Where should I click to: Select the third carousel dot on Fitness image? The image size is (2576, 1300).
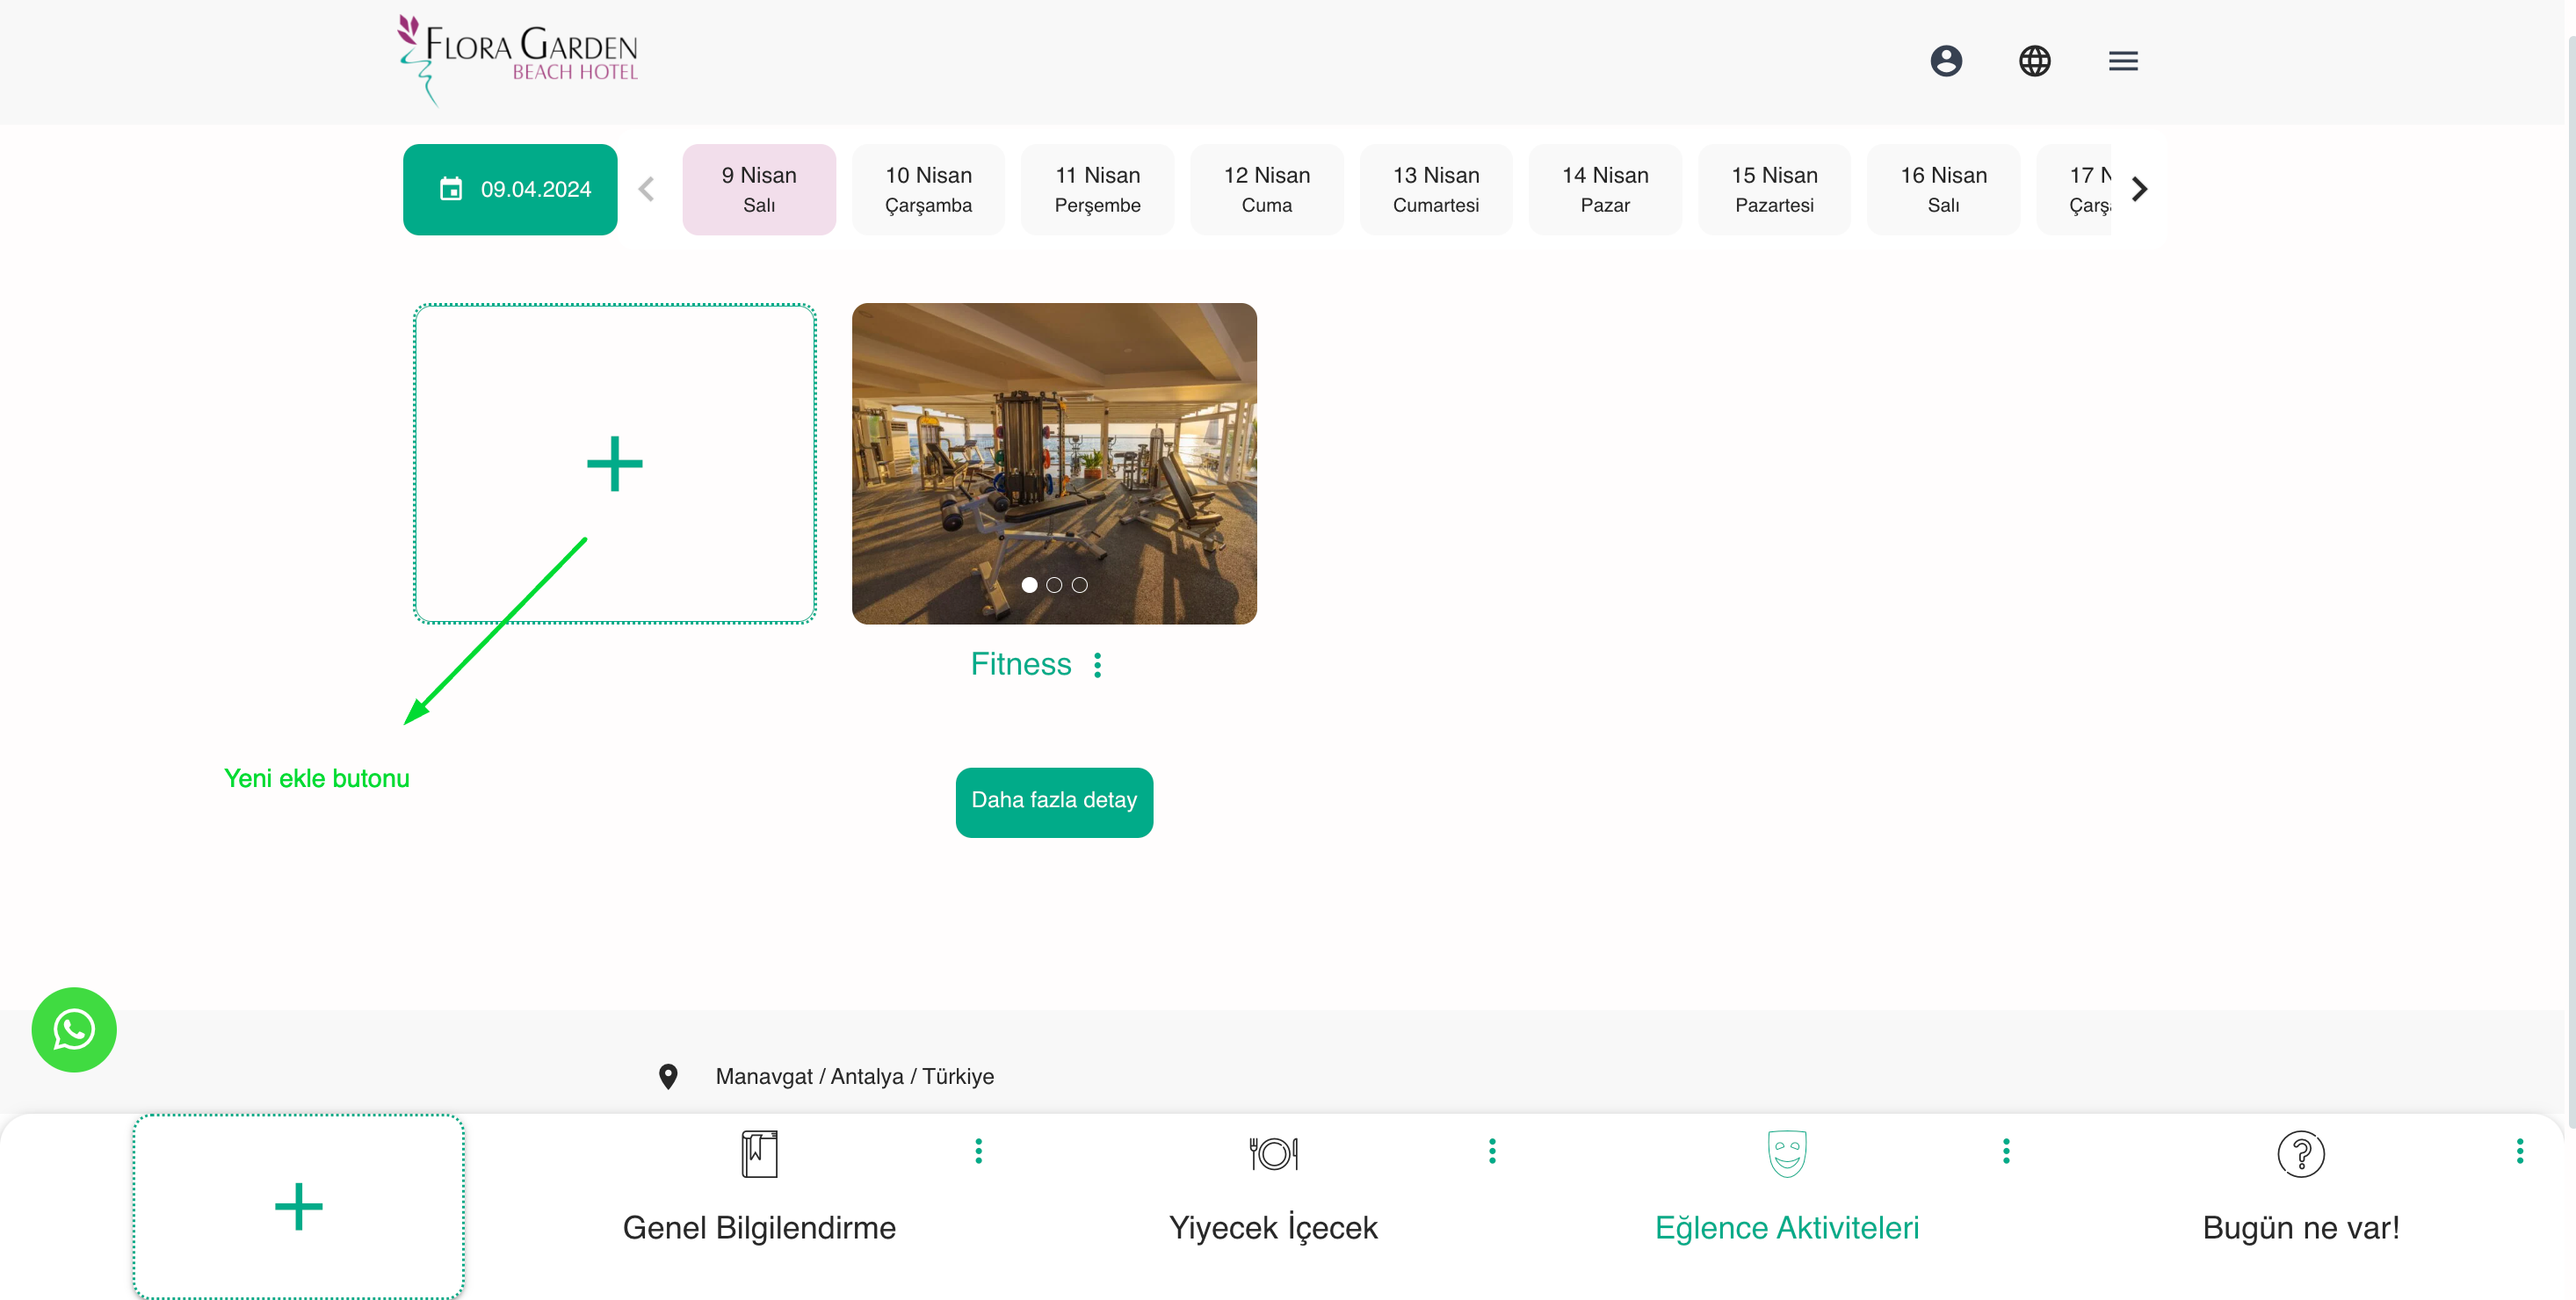pyautogui.click(x=1079, y=585)
